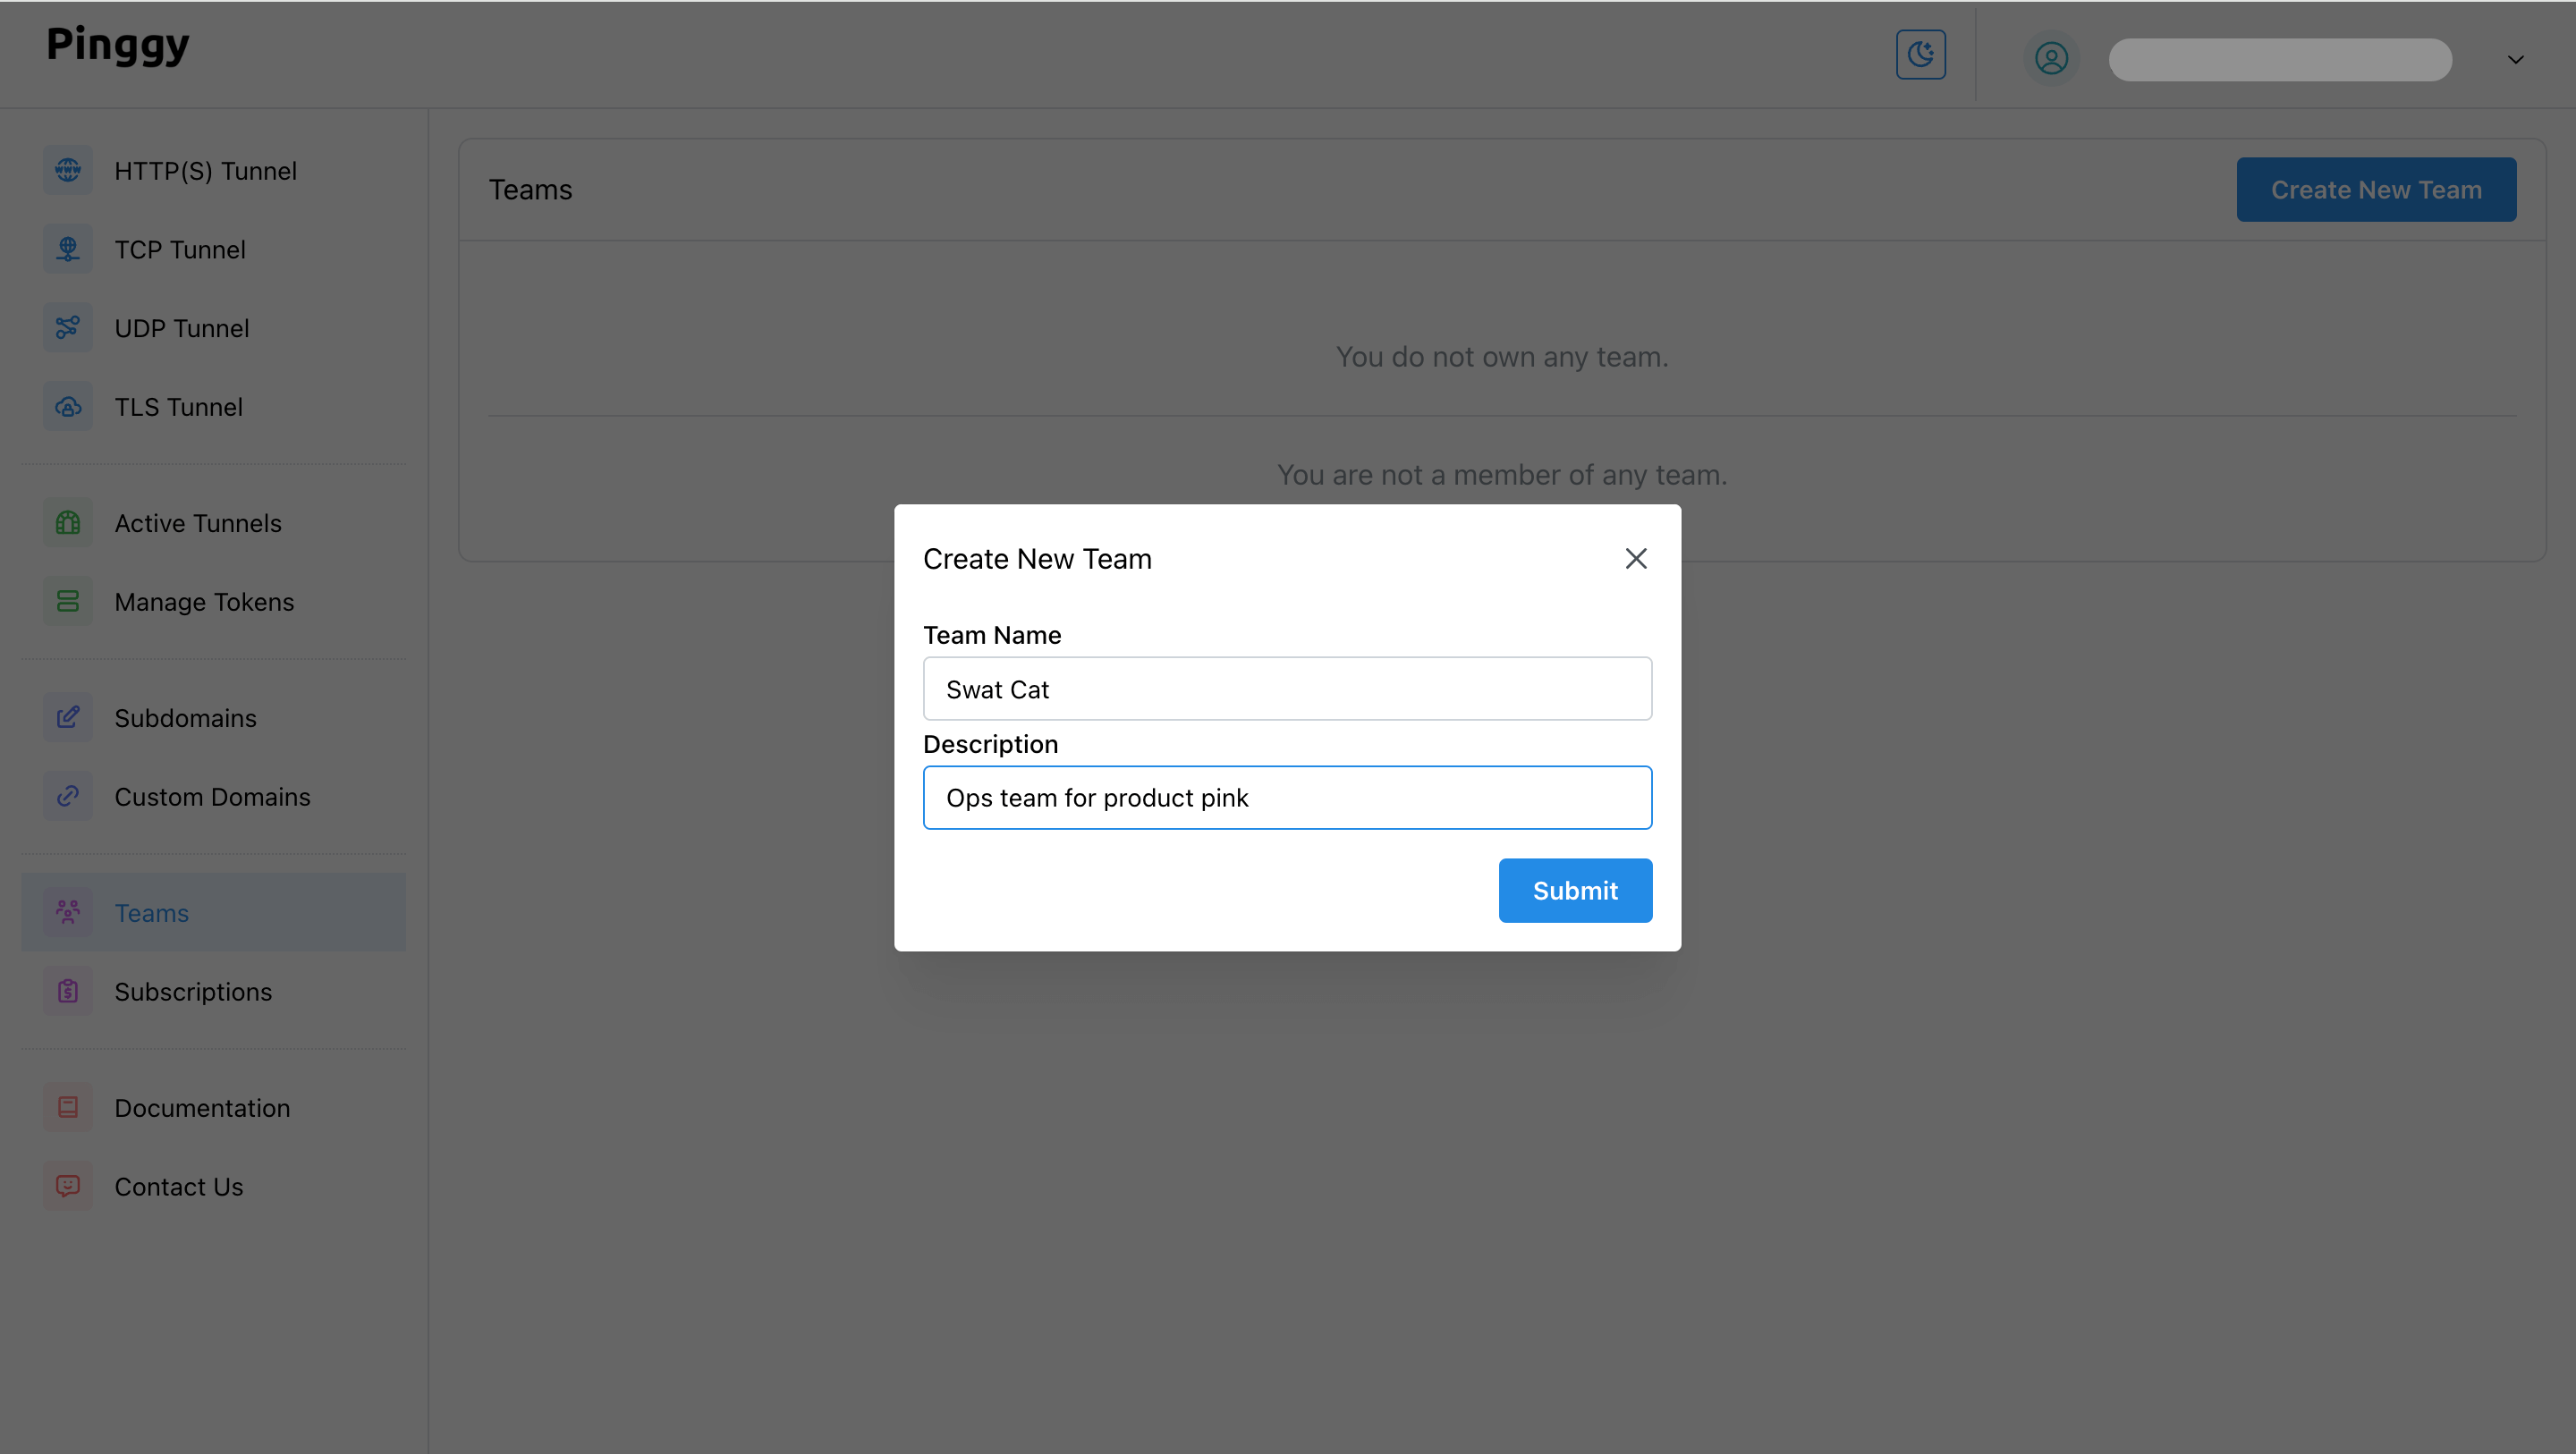
Task: Expand the account dropdown chevron
Action: point(2516,60)
